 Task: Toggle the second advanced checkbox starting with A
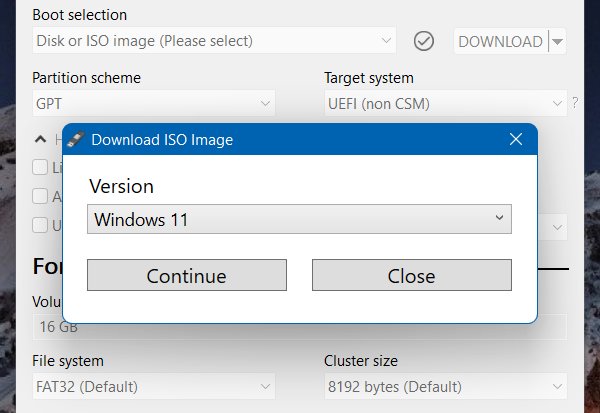[x=40, y=196]
